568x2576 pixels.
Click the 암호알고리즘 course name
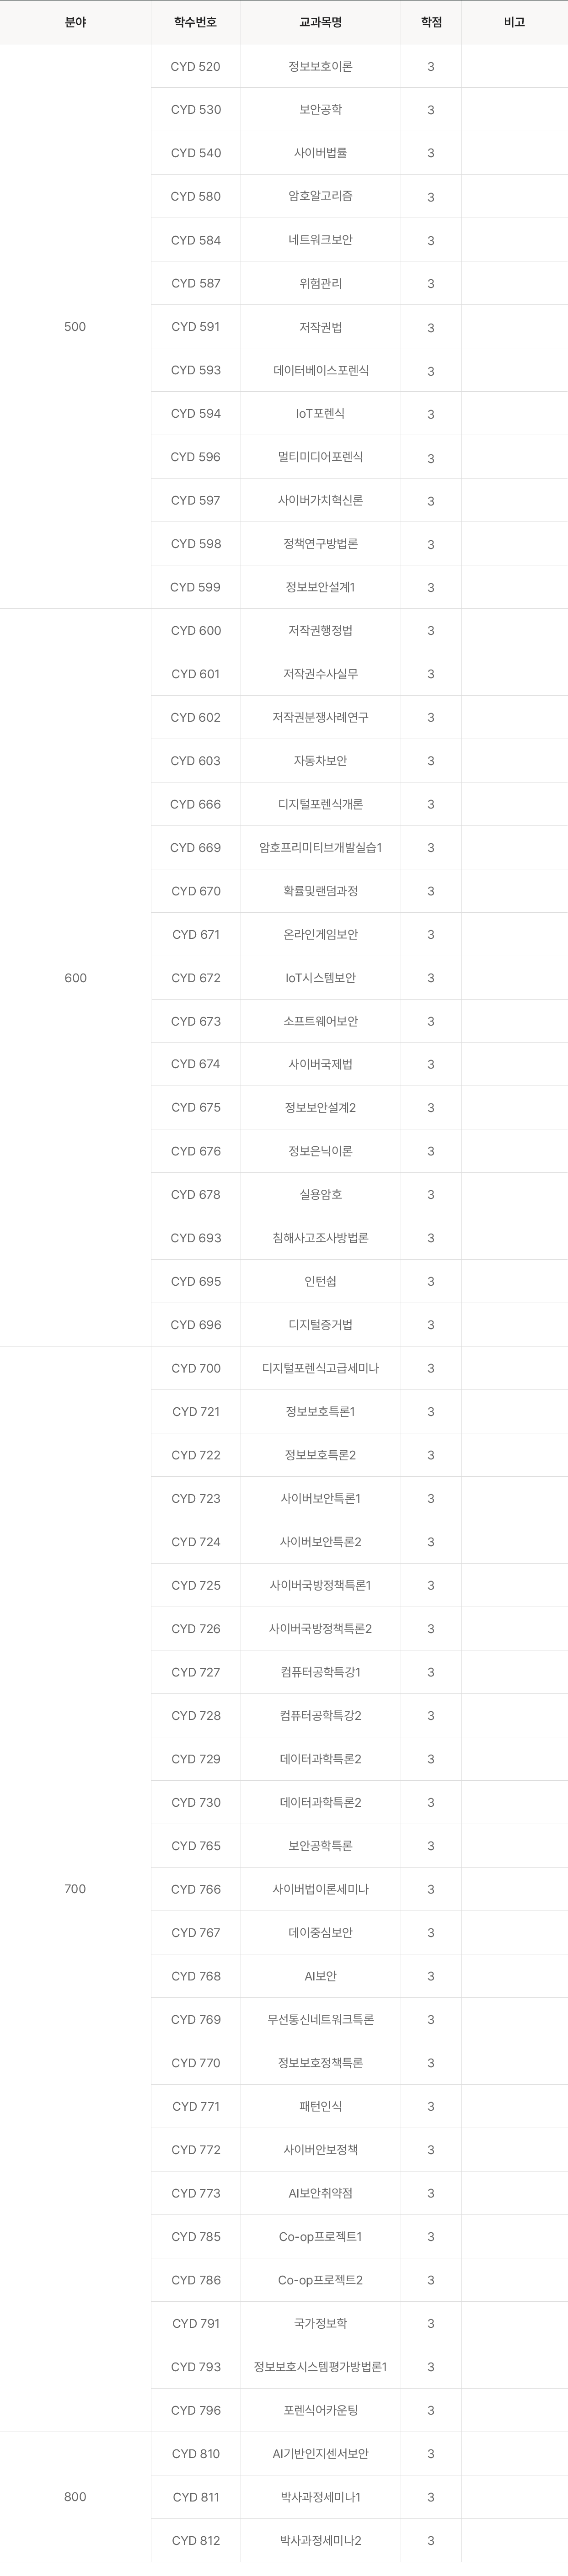click(320, 197)
